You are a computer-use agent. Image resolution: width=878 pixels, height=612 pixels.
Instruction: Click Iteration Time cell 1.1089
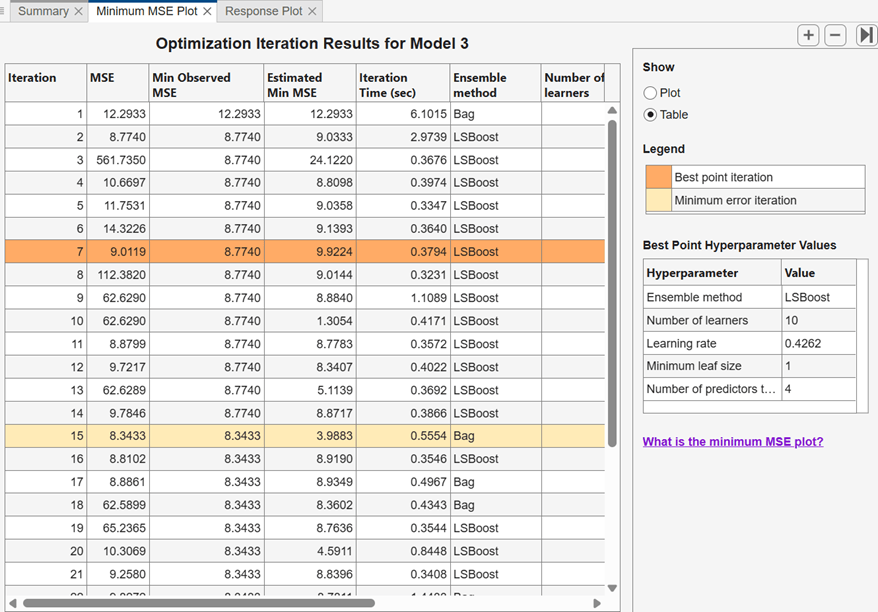[403, 297]
